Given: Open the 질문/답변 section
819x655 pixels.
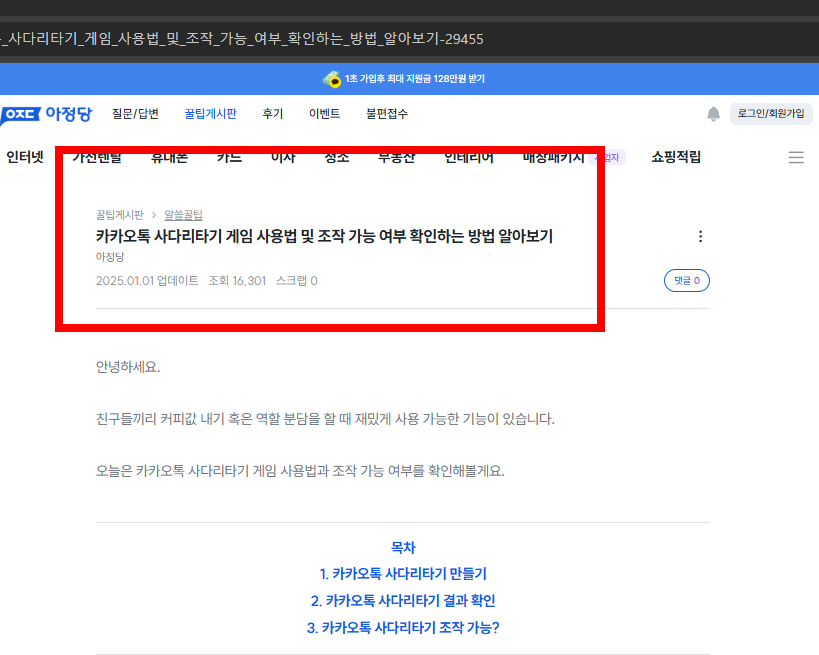Looking at the screenshot, I should click(140, 114).
